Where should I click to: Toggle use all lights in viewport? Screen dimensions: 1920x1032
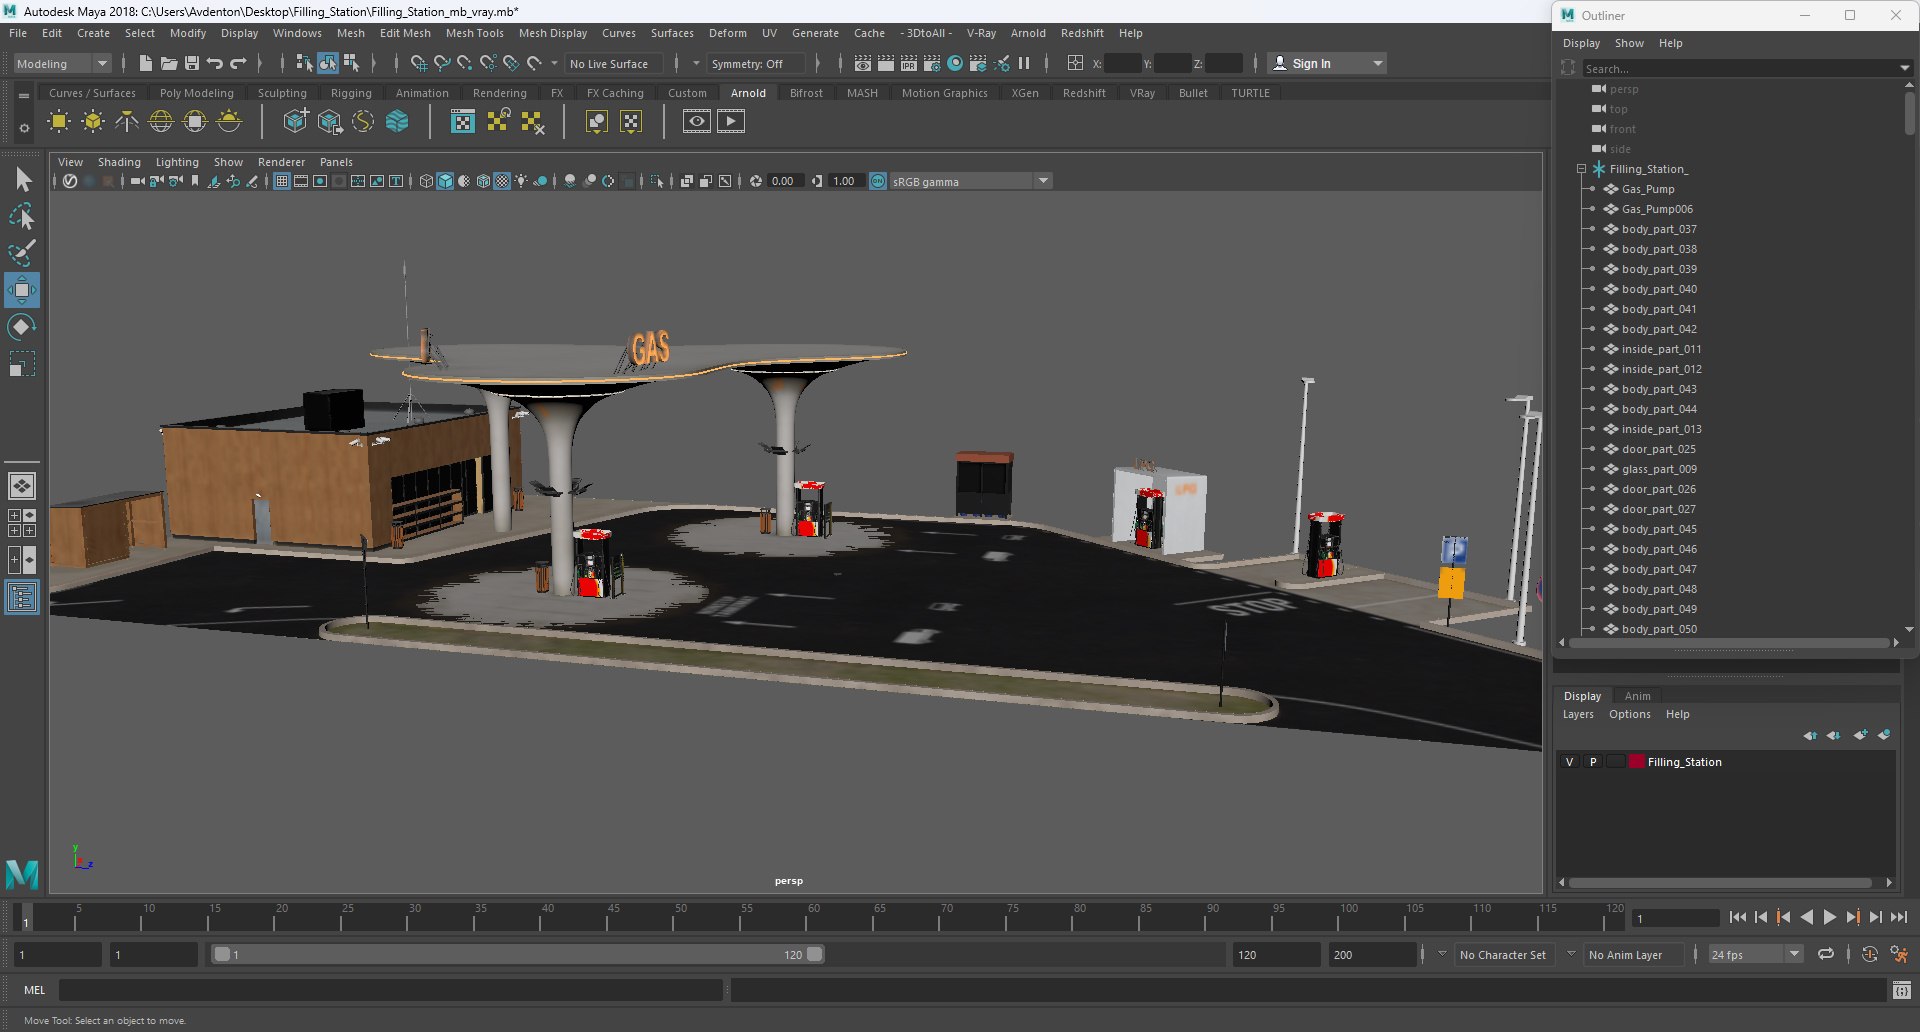[x=521, y=181]
